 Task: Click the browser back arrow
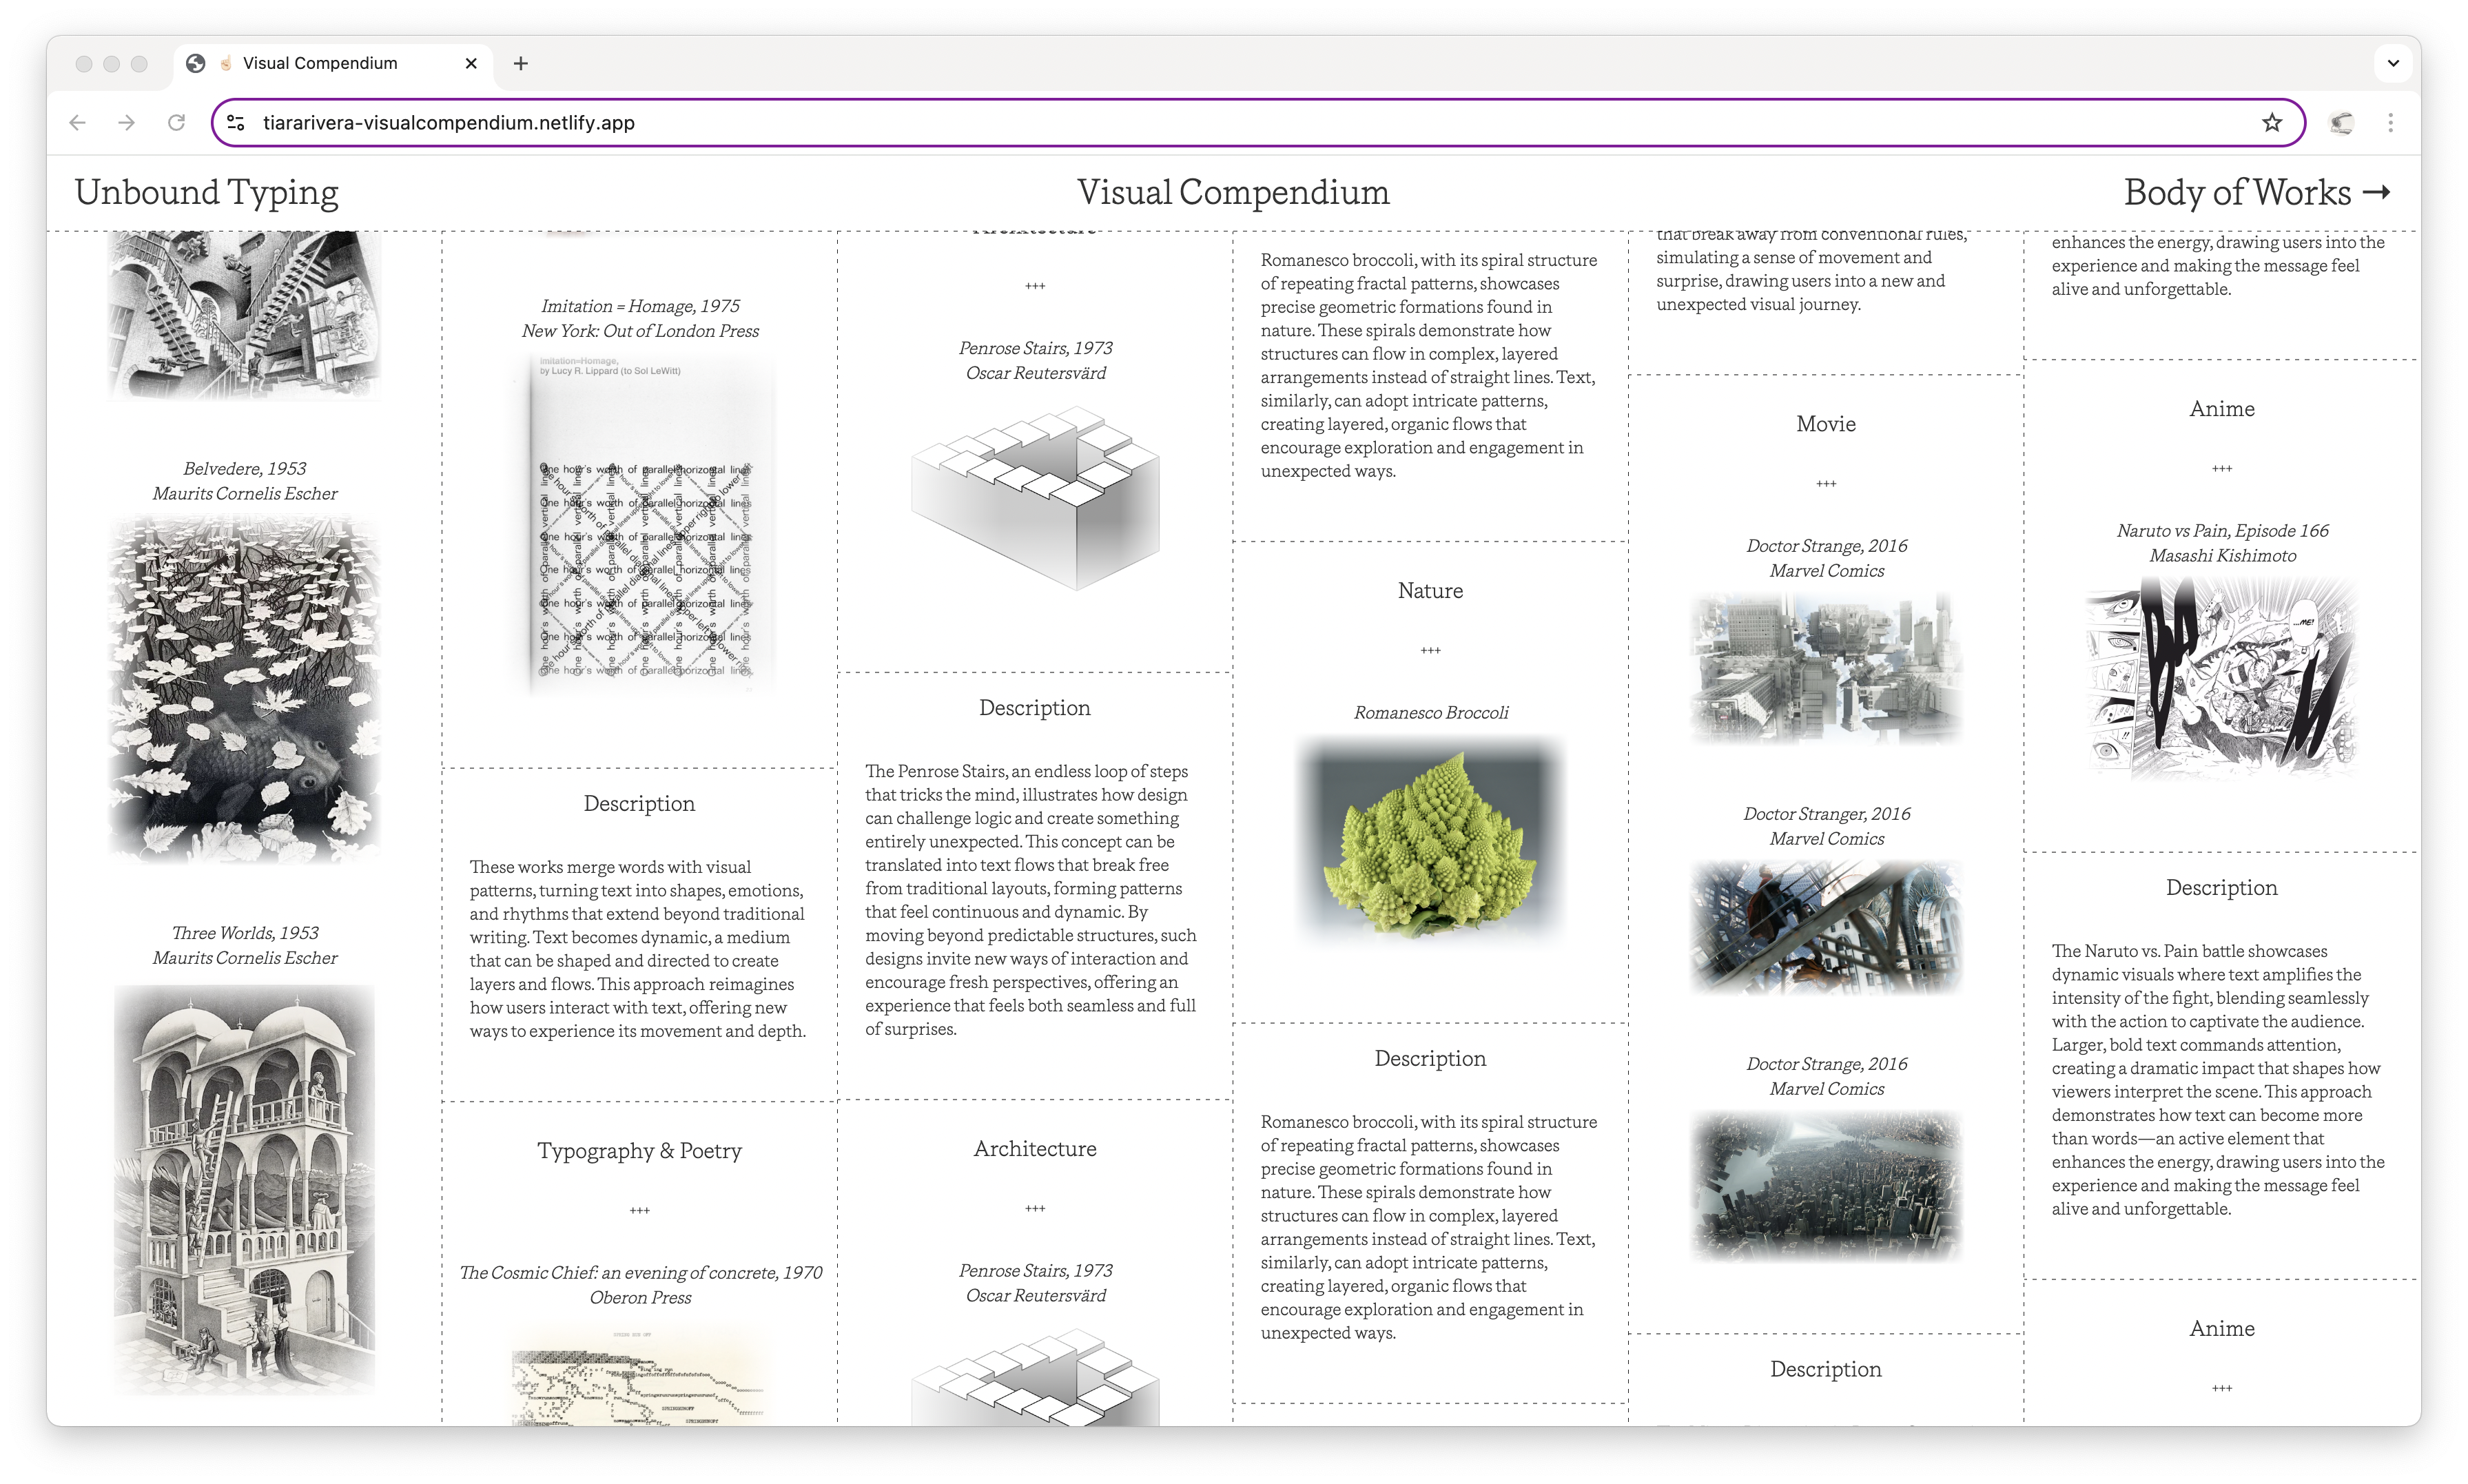point(78,123)
